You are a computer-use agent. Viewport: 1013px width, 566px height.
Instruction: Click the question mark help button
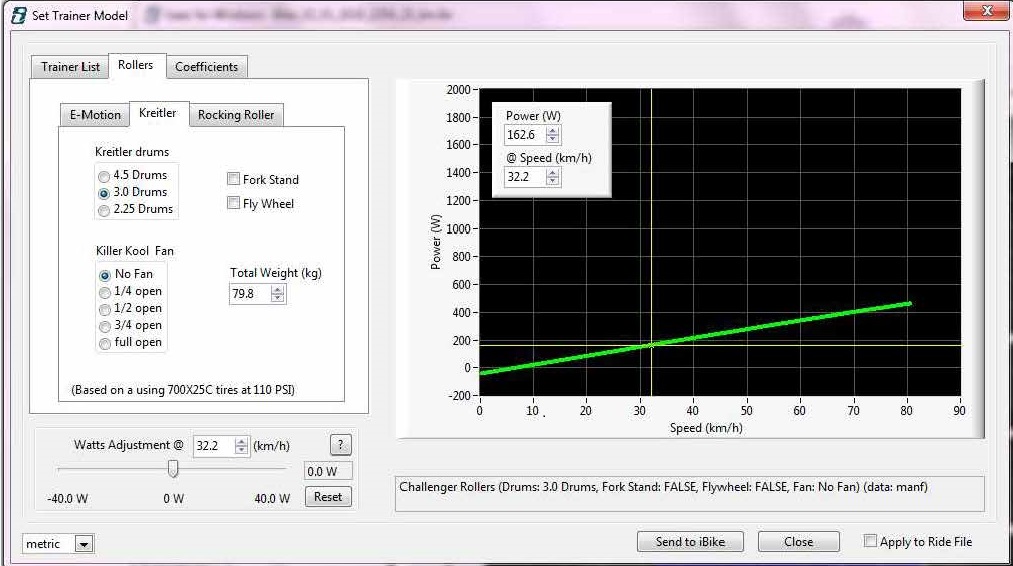(x=340, y=446)
